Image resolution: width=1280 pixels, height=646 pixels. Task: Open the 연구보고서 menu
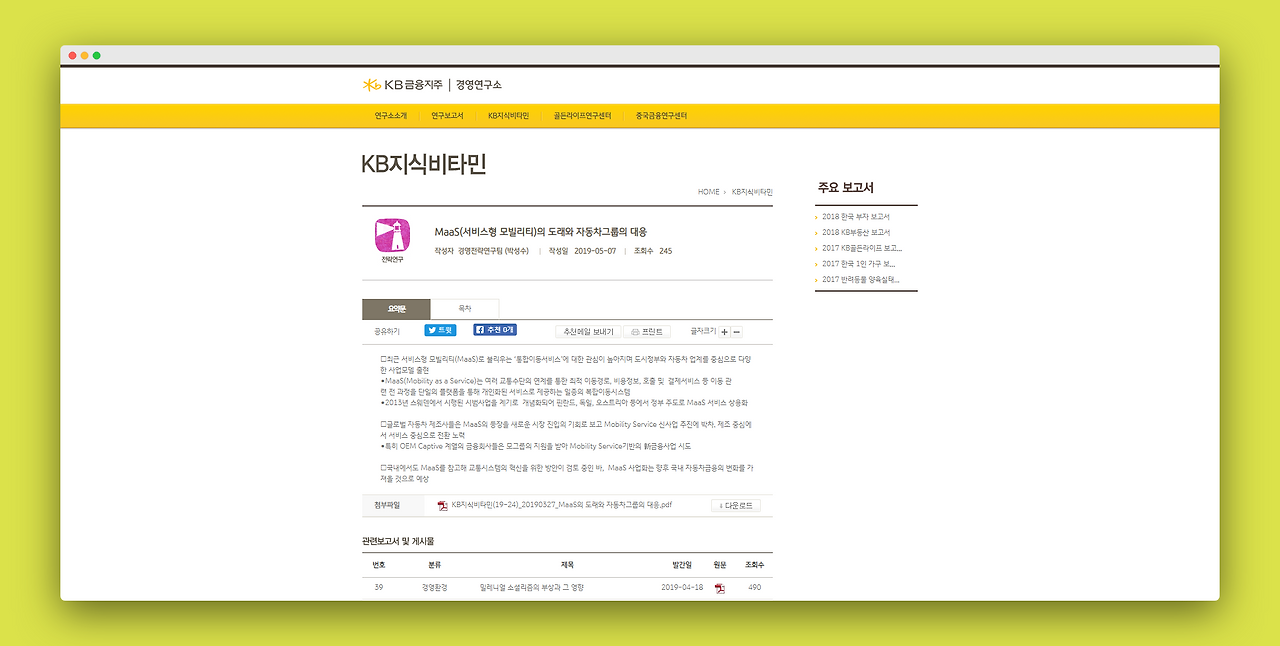tap(447, 116)
